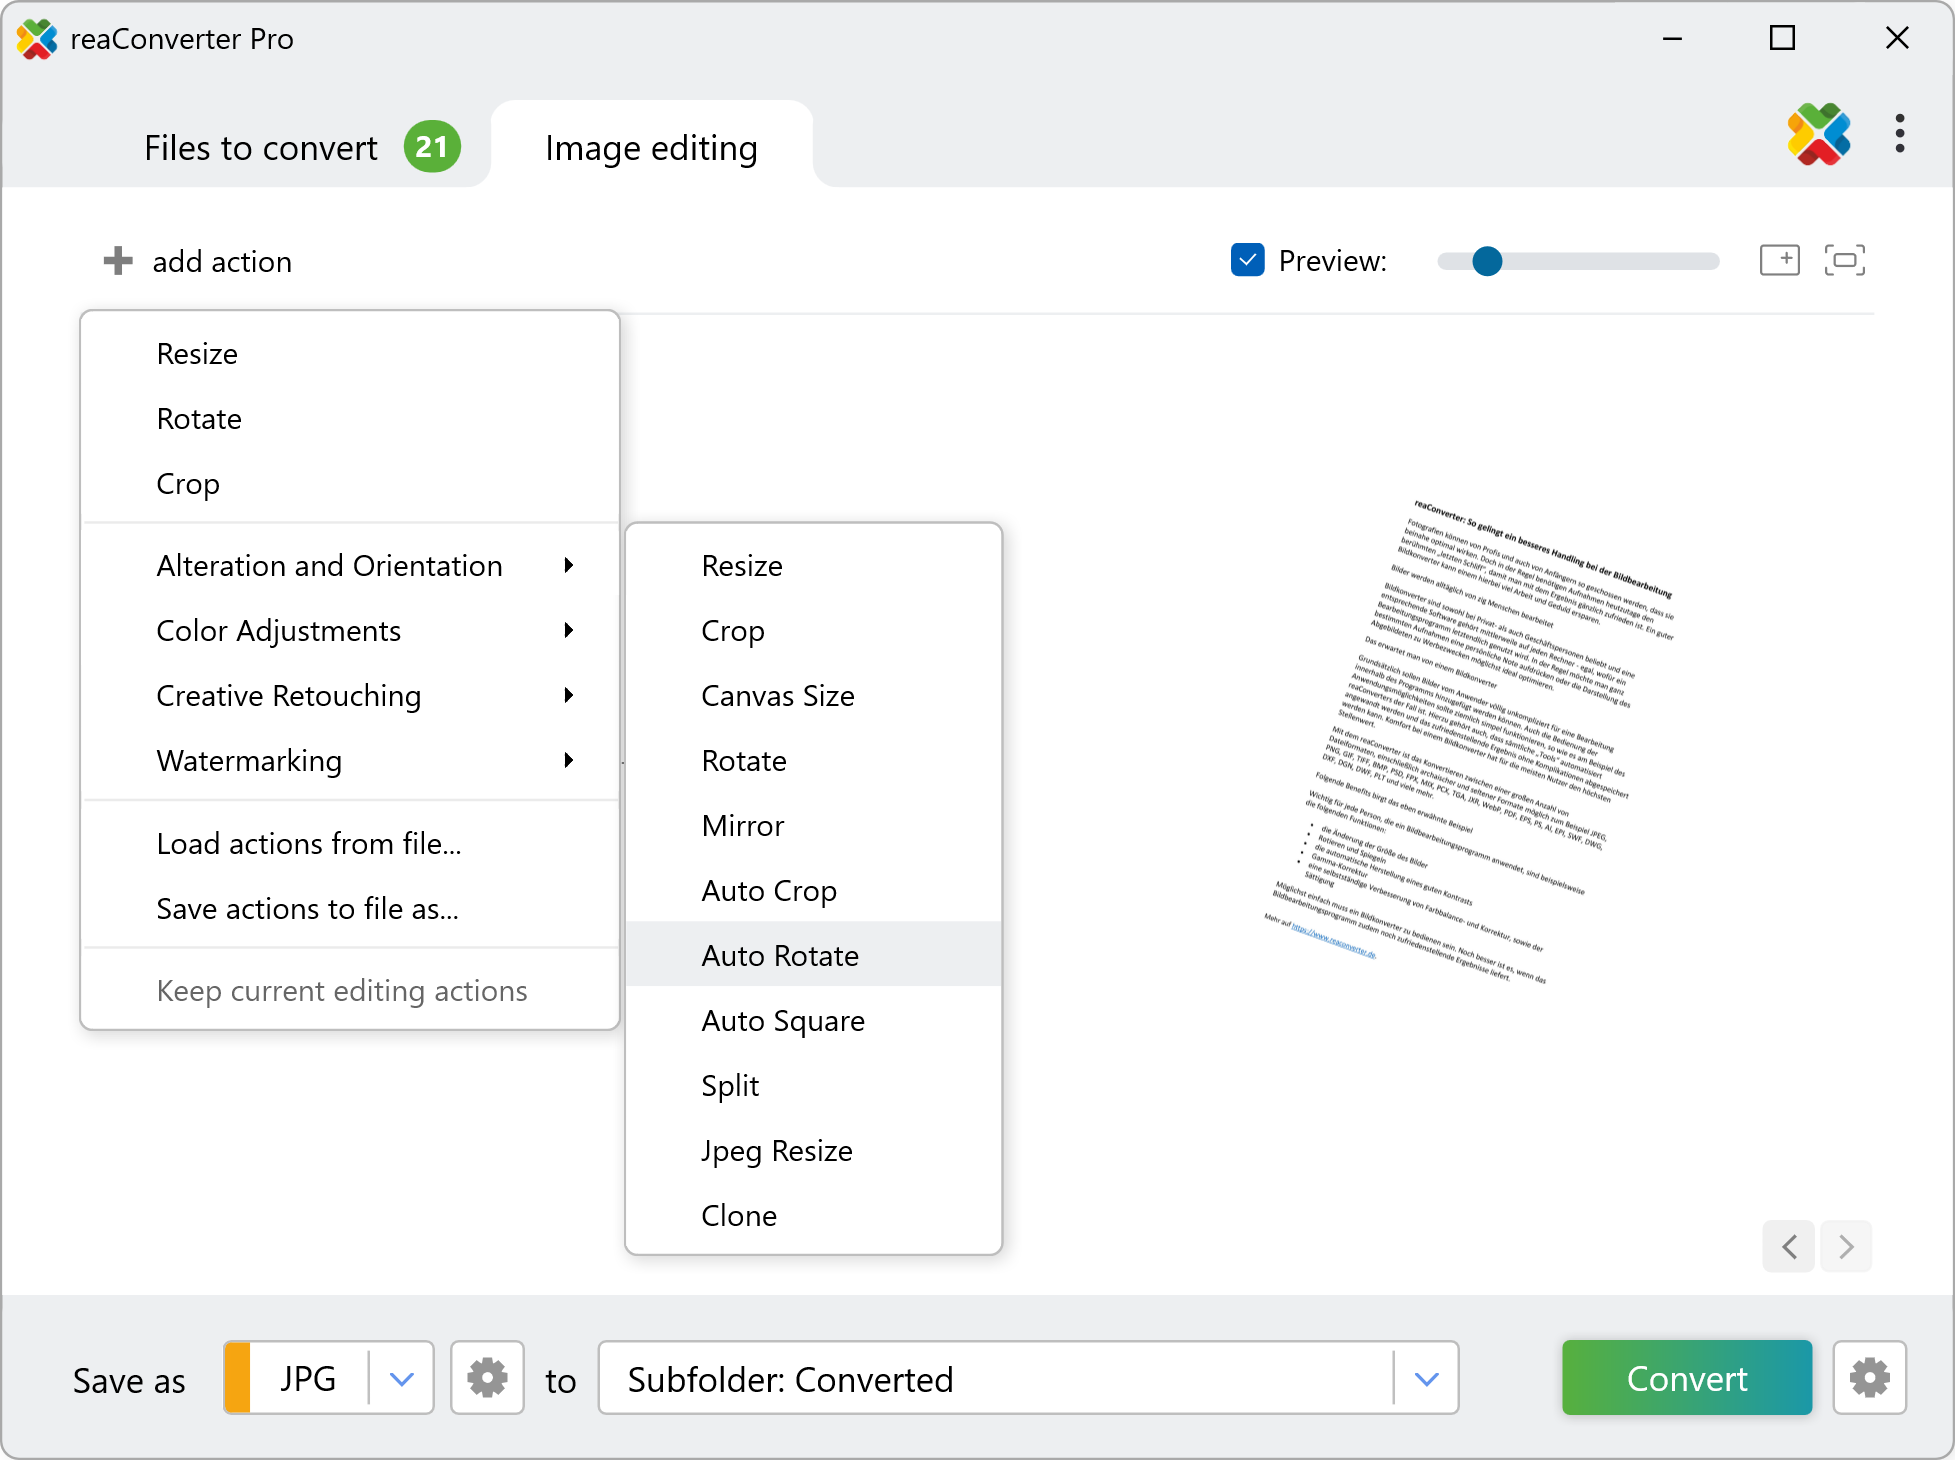Click Load actions from file...

[309, 844]
